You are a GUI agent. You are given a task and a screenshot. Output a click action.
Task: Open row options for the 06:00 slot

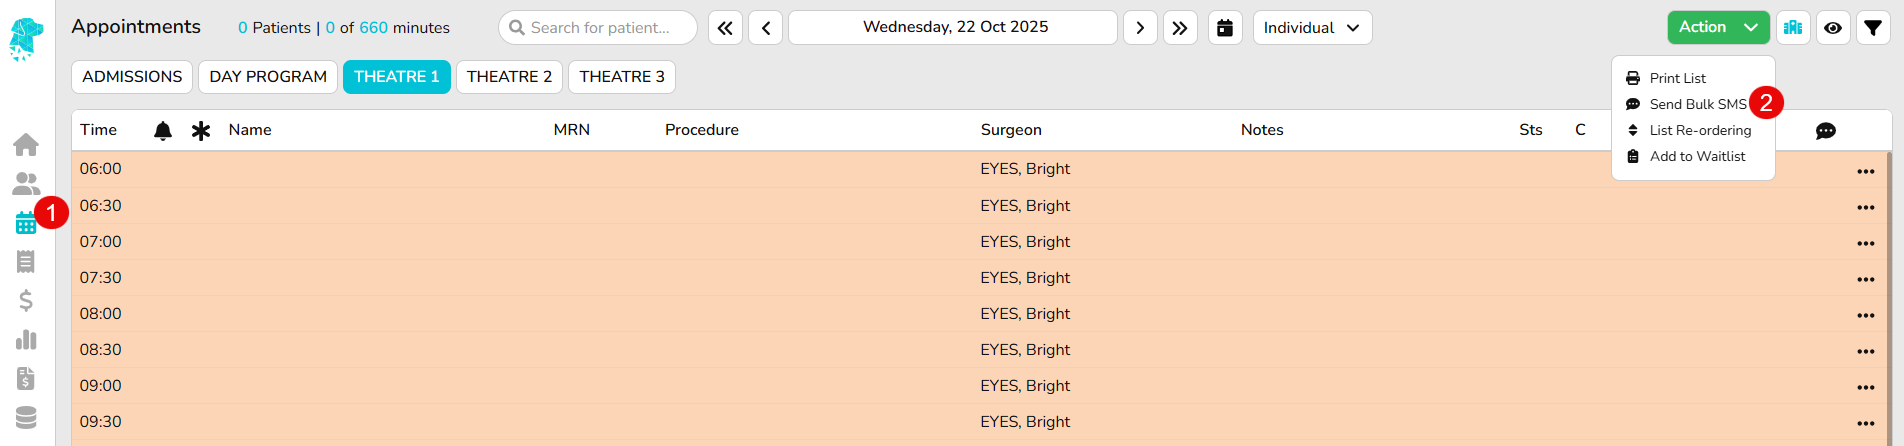click(x=1865, y=171)
